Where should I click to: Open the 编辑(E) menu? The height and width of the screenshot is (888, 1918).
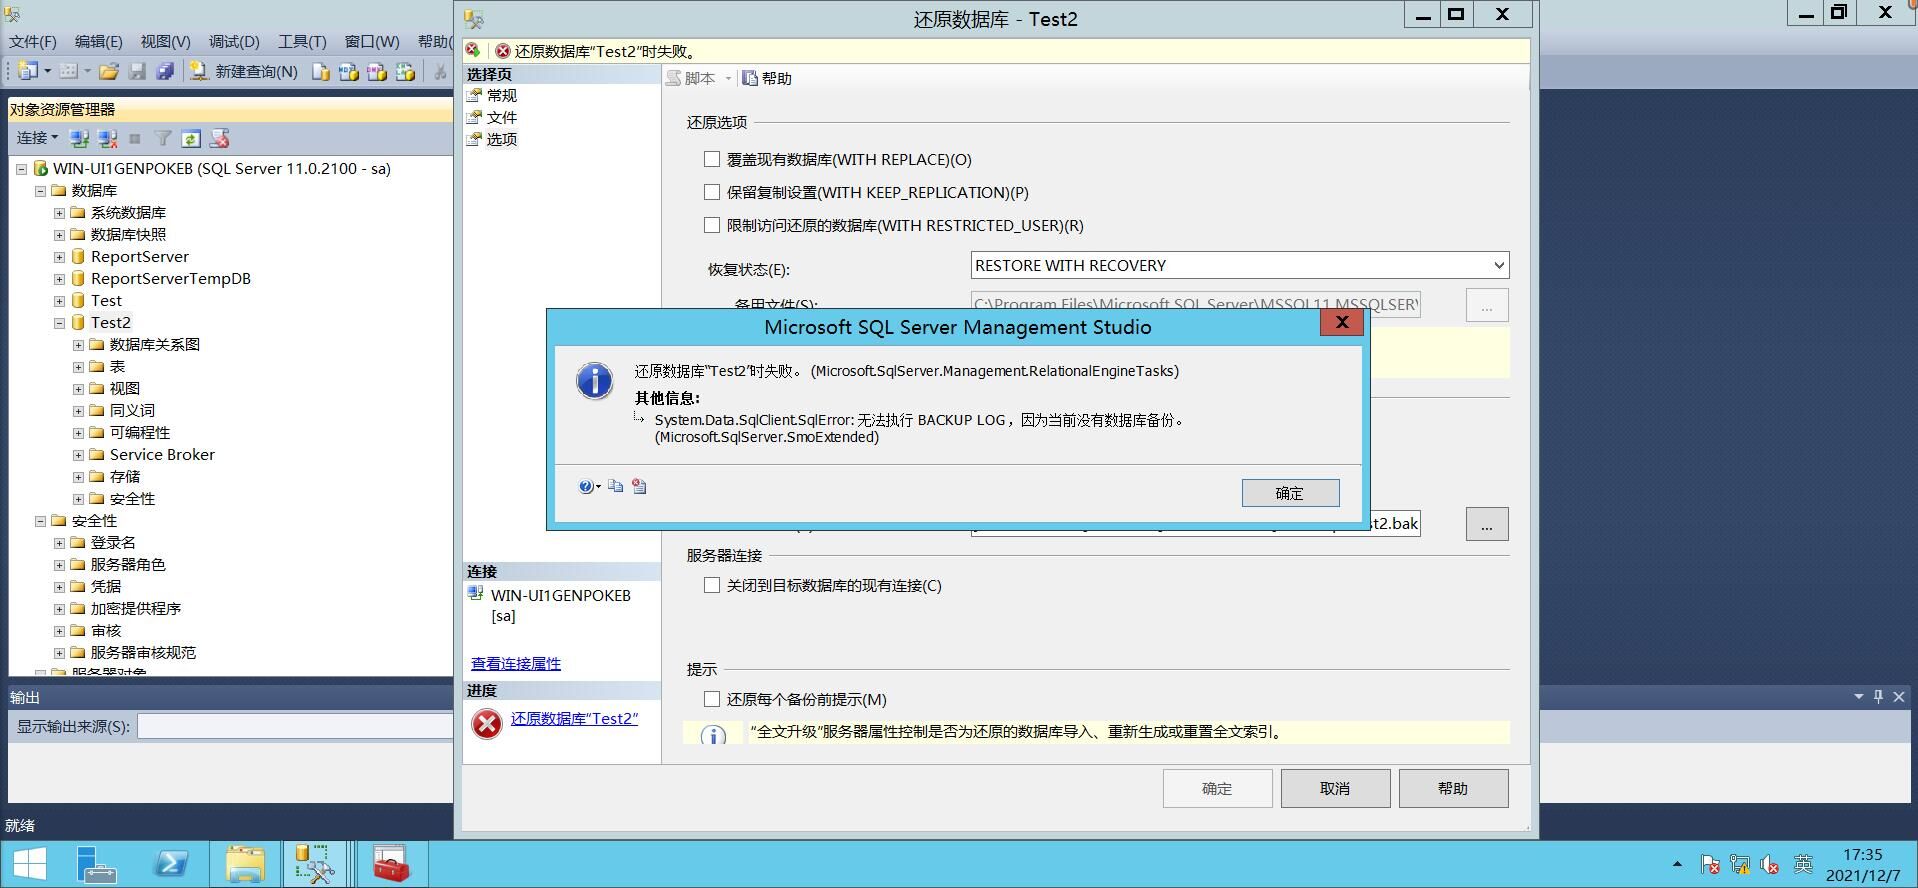pyautogui.click(x=98, y=41)
